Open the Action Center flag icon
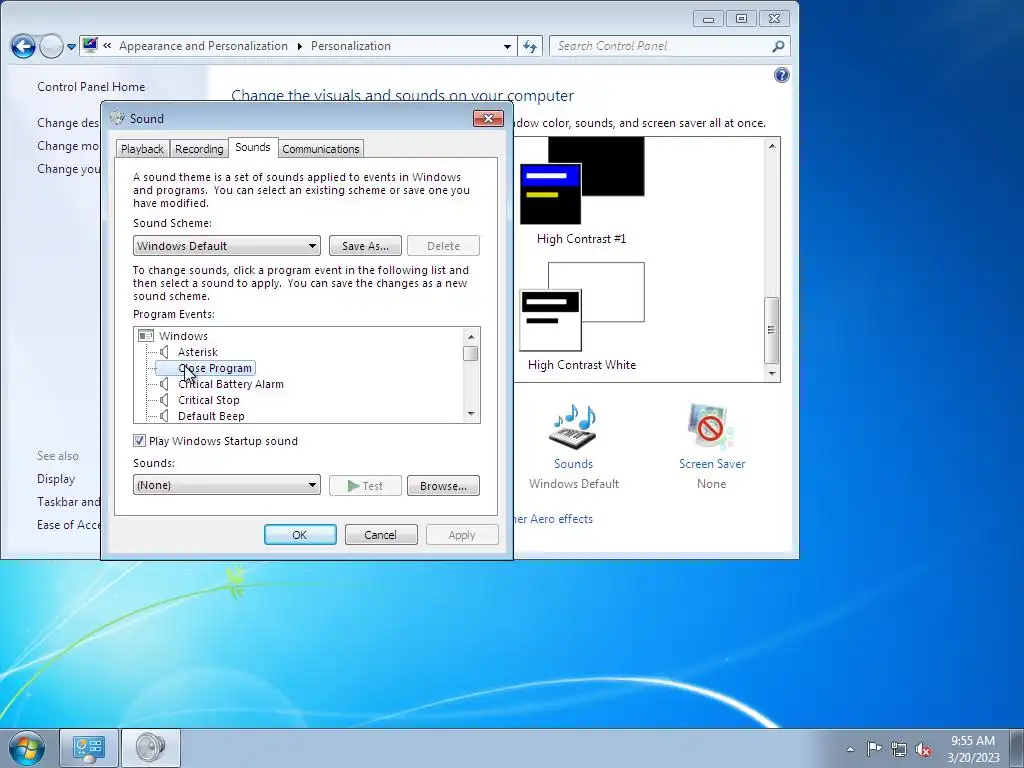This screenshot has width=1024, height=768. [874, 748]
